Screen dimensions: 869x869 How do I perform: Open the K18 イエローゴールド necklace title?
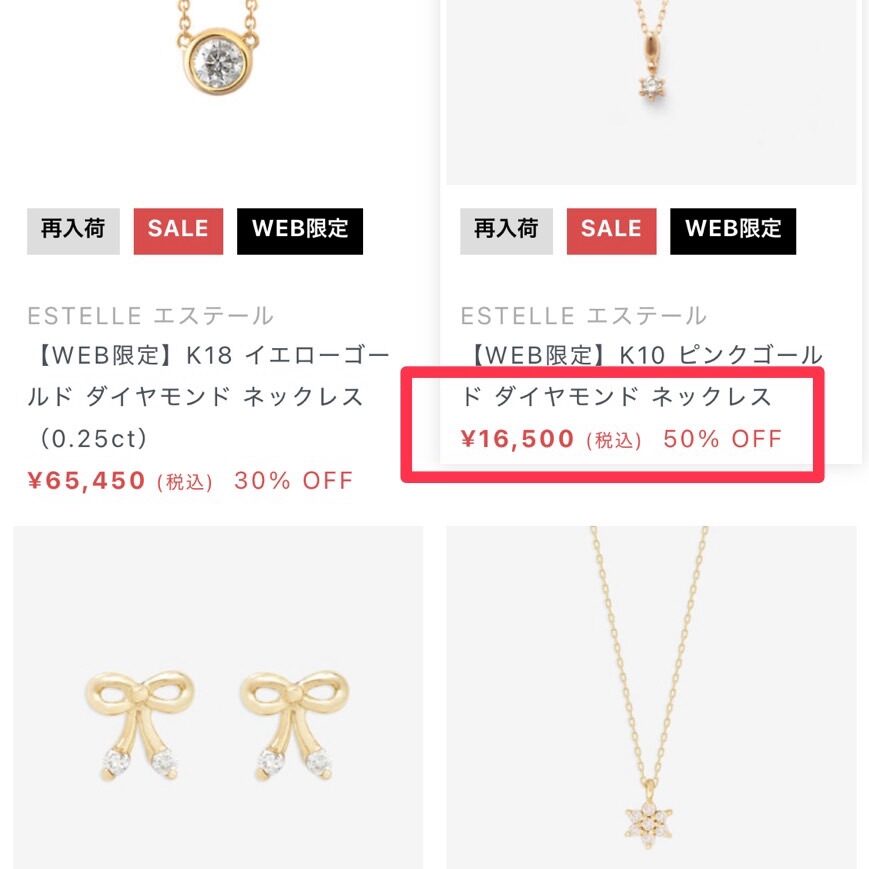click(209, 396)
